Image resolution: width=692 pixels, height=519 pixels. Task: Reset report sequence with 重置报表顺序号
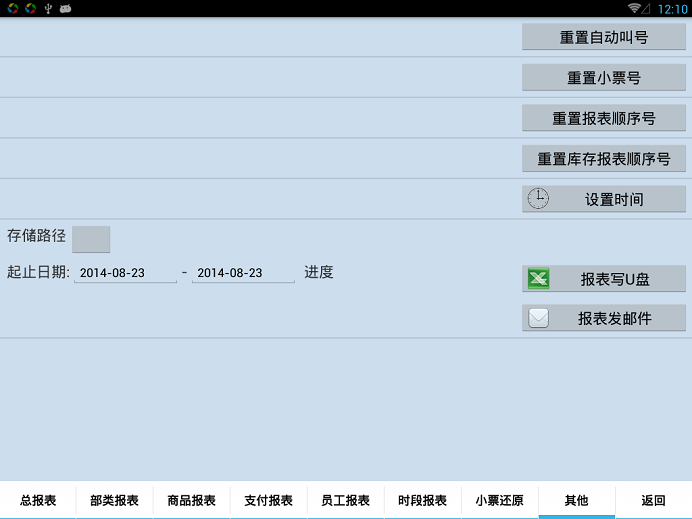pos(603,118)
